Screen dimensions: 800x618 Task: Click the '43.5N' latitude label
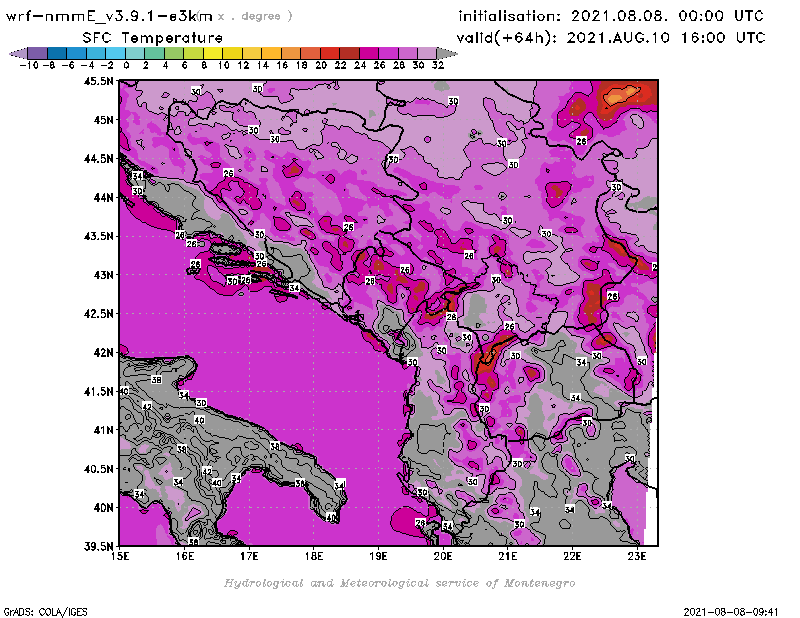tap(98, 236)
